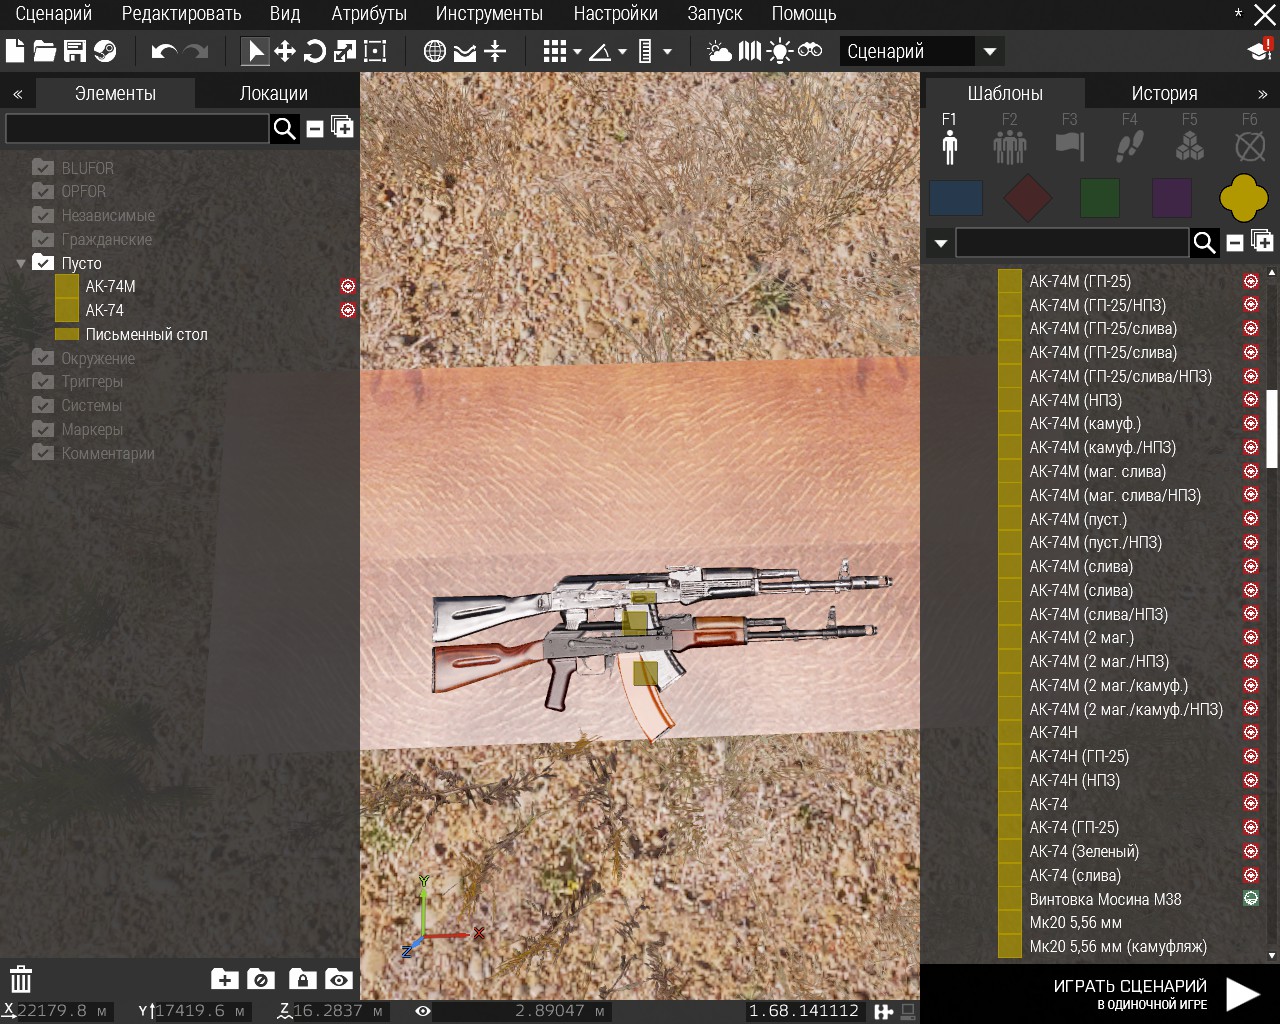Save the scenario with the floppy disk icon
The width and height of the screenshot is (1280, 1024).
pyautogui.click(x=75, y=51)
